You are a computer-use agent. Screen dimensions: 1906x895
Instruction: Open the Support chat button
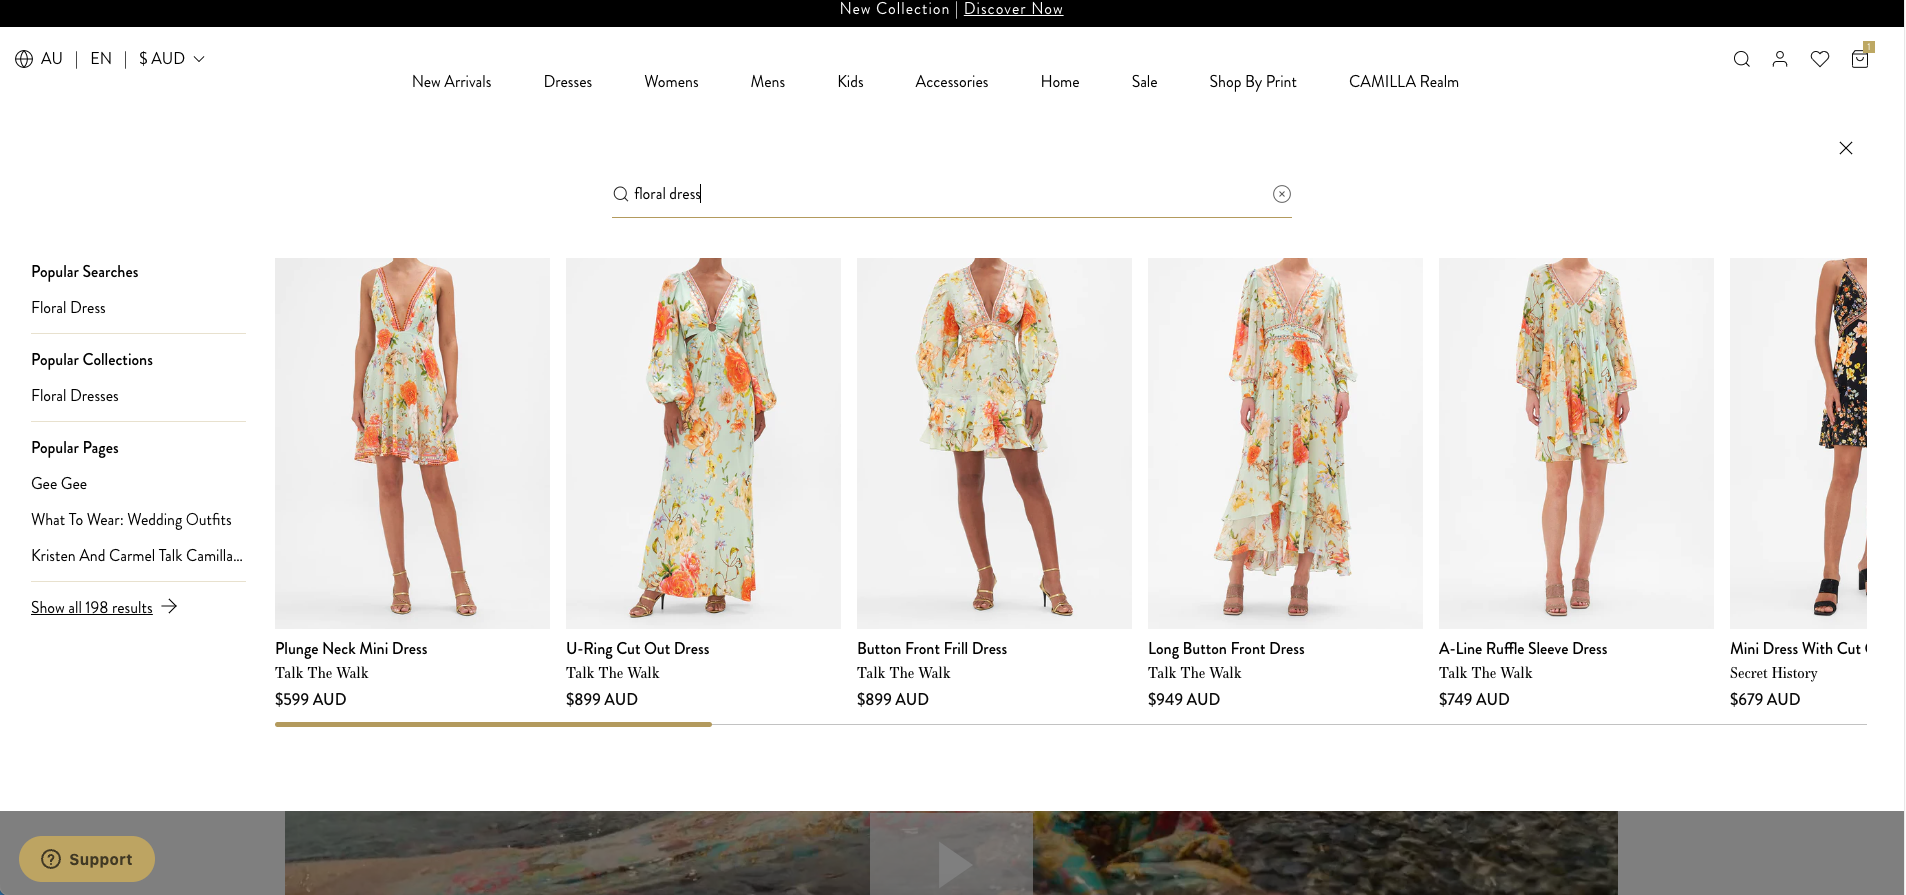tap(87, 859)
